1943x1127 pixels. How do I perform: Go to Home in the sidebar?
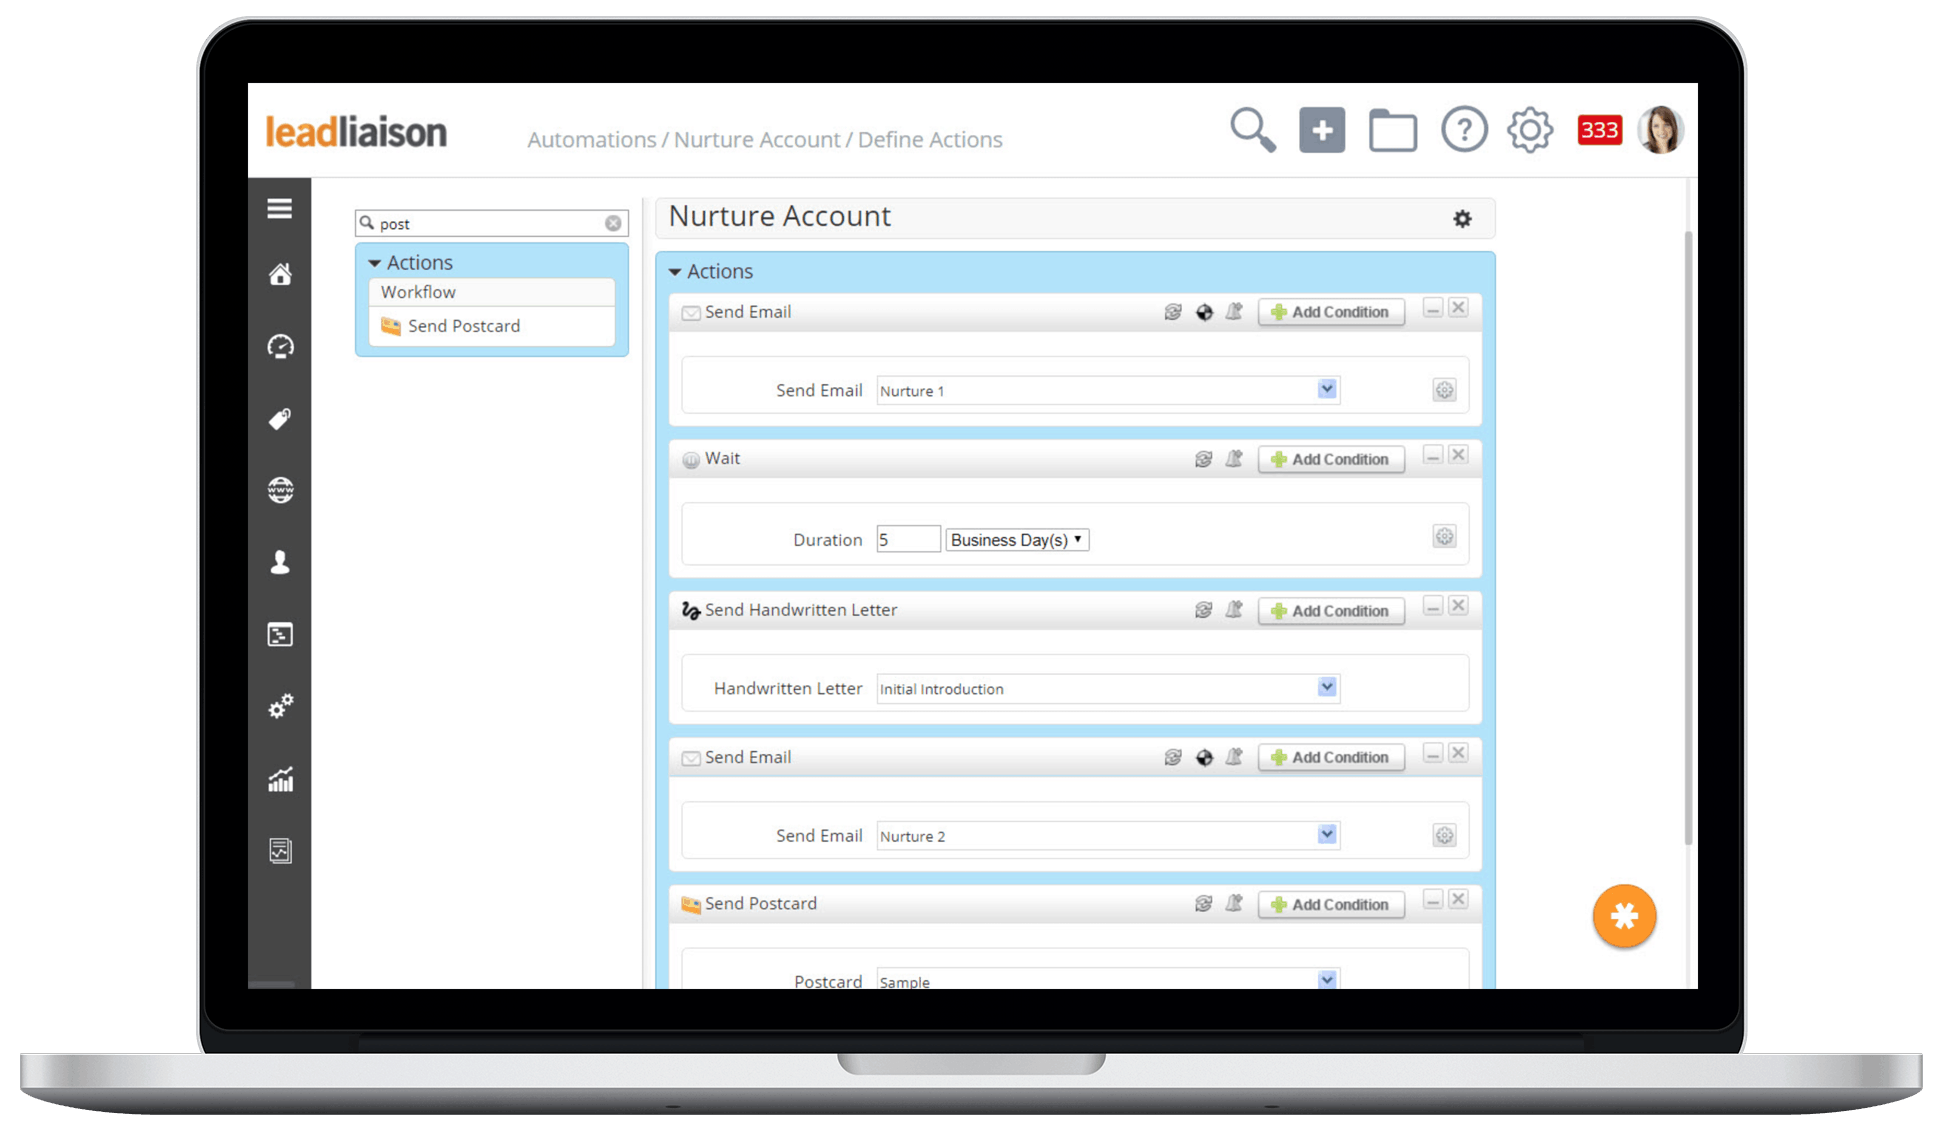click(280, 274)
